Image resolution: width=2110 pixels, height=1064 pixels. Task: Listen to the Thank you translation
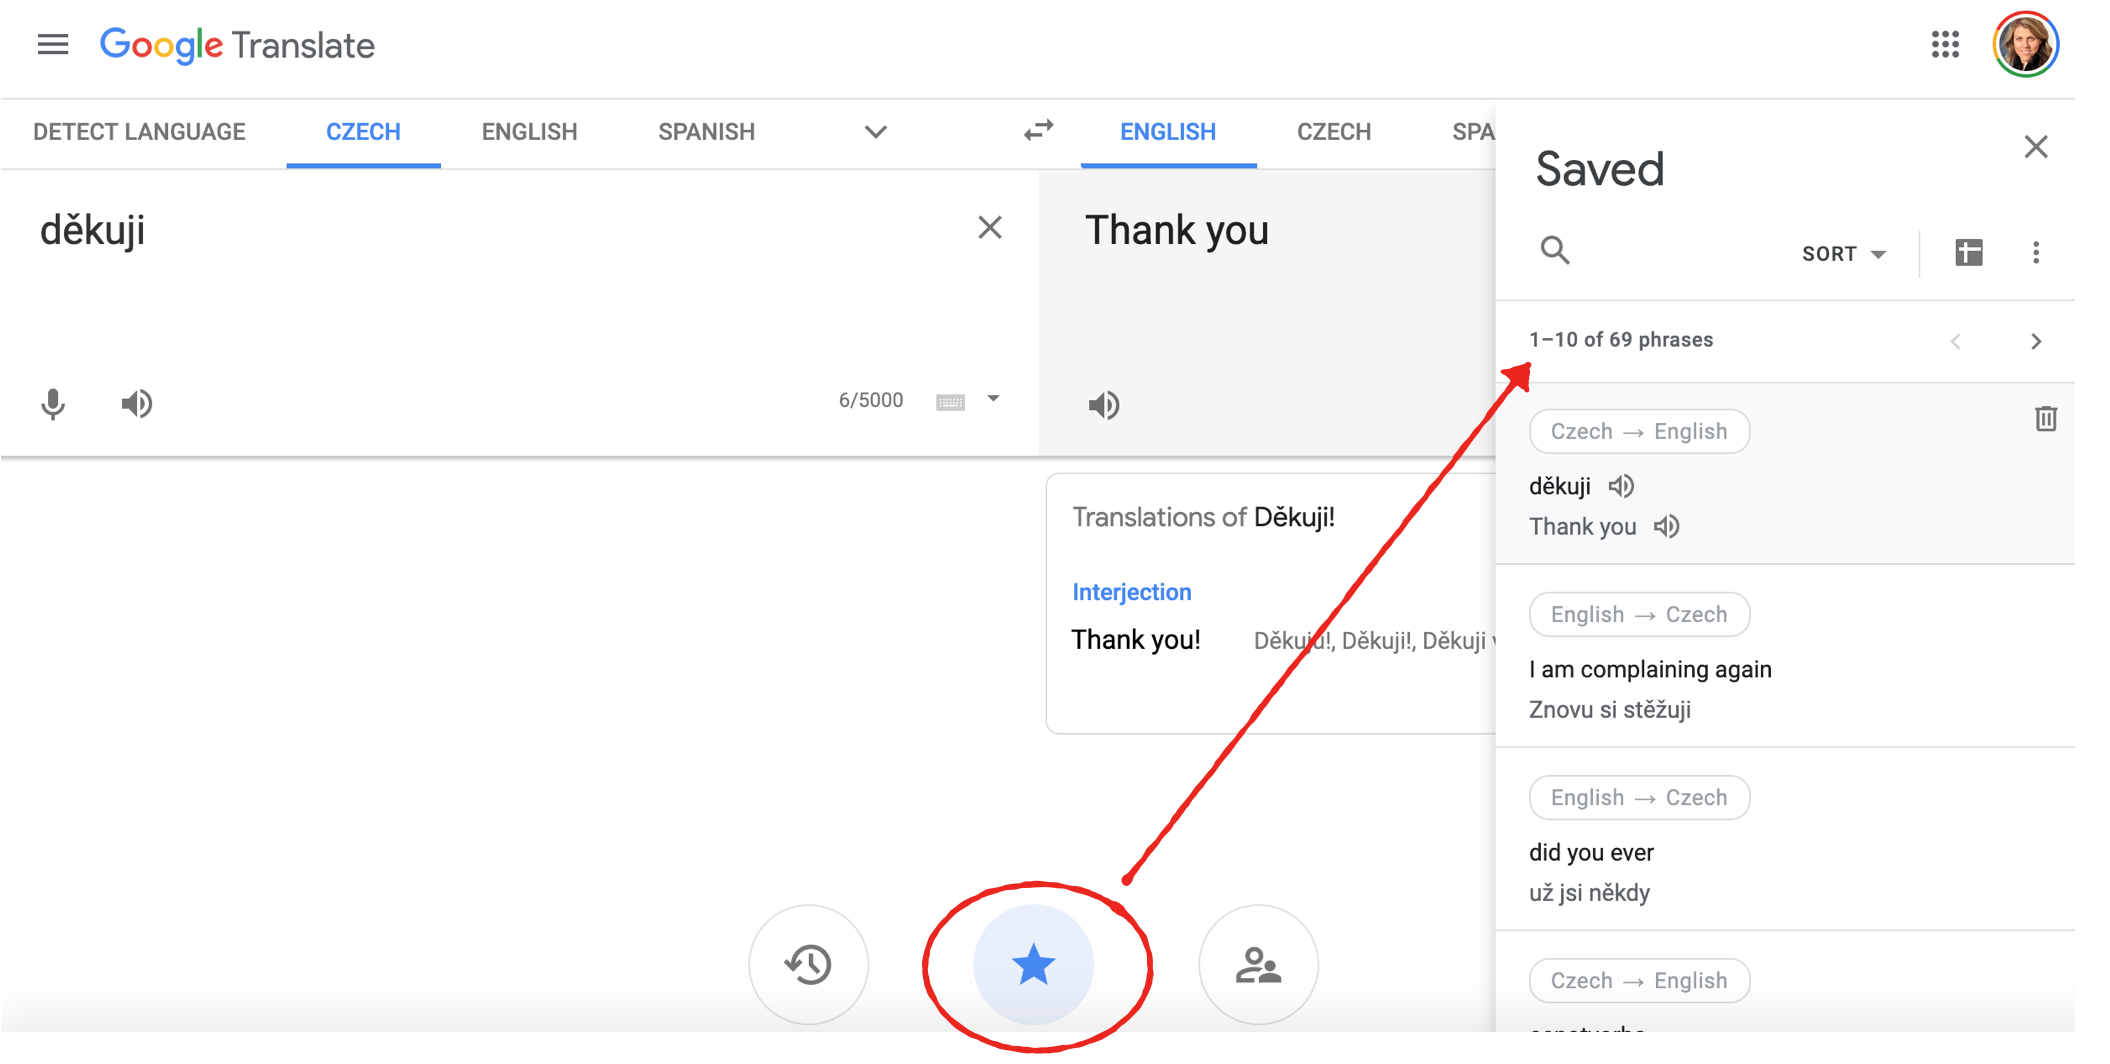pyautogui.click(x=1104, y=405)
